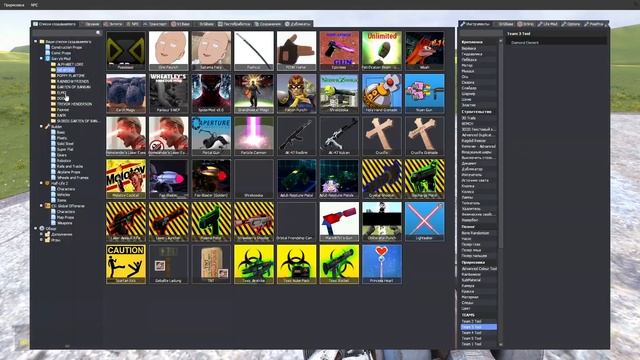Select the AK-47 Vulcan weapon

(x=339, y=136)
